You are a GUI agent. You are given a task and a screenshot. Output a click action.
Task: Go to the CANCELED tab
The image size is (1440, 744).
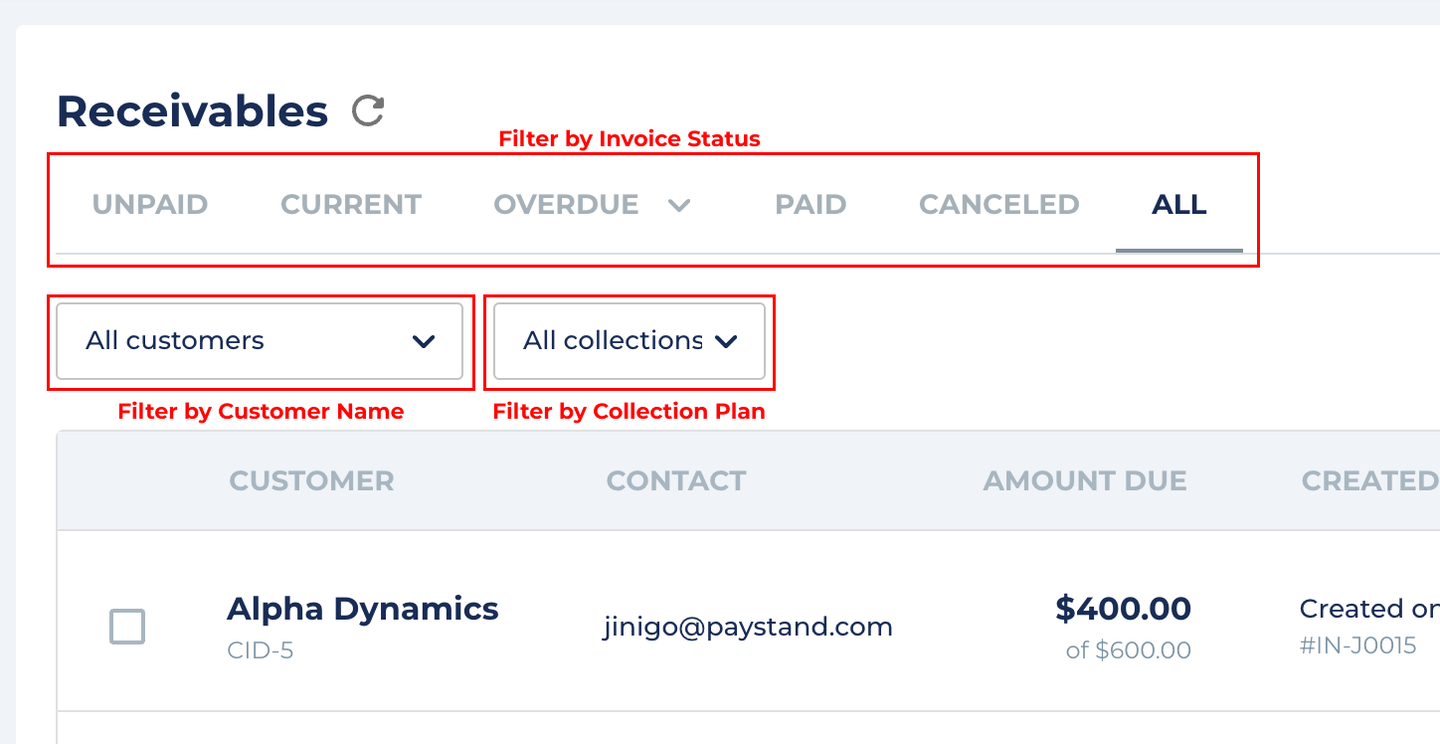[999, 205]
